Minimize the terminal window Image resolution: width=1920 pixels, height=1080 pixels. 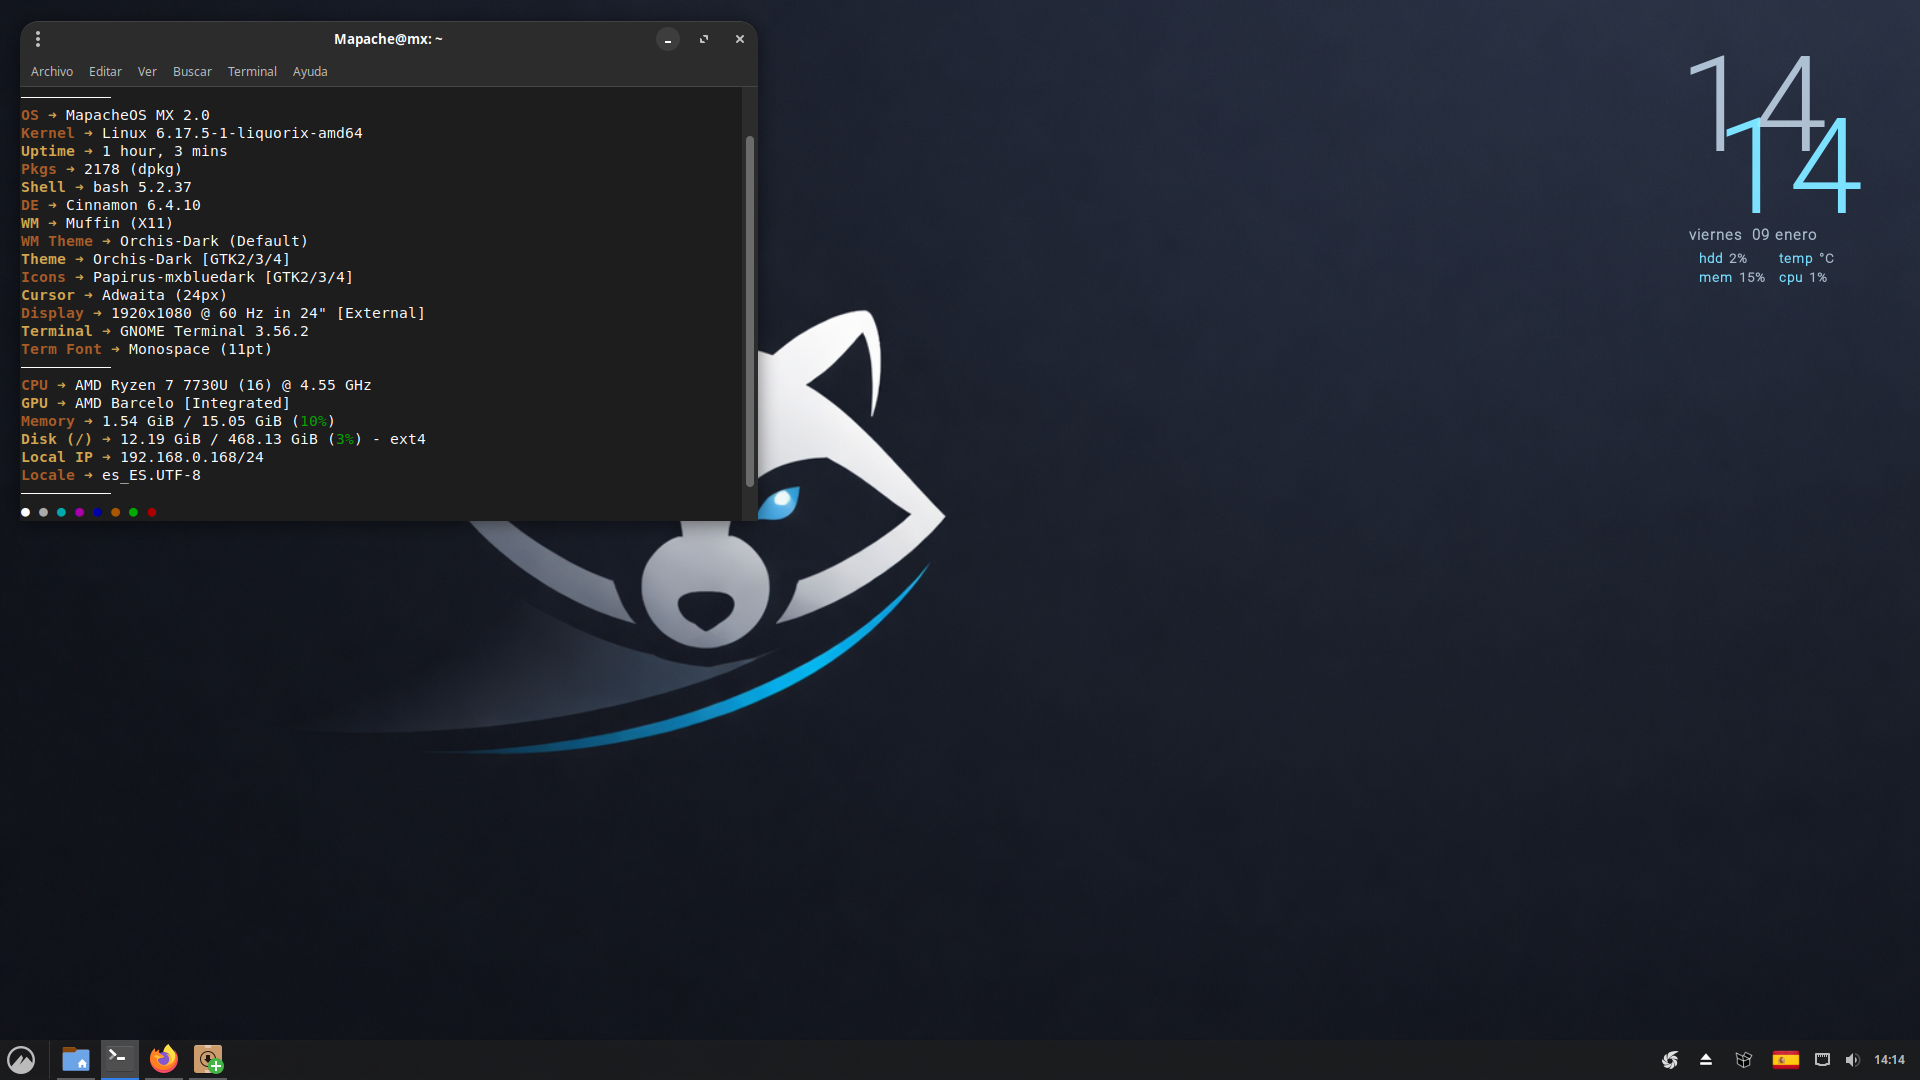click(x=668, y=39)
